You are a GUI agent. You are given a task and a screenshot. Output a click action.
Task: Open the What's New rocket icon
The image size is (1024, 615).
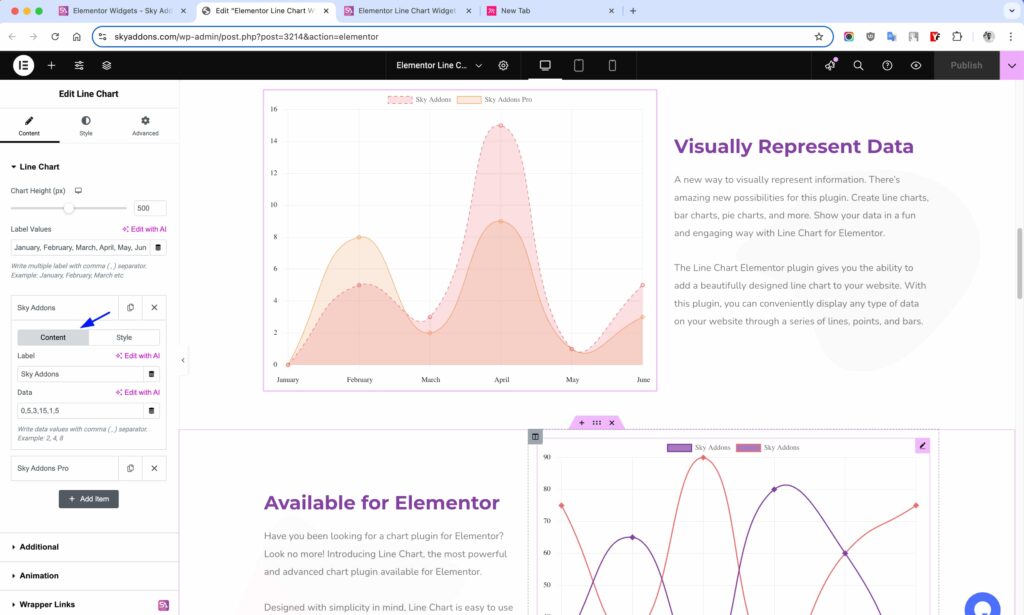pos(830,65)
